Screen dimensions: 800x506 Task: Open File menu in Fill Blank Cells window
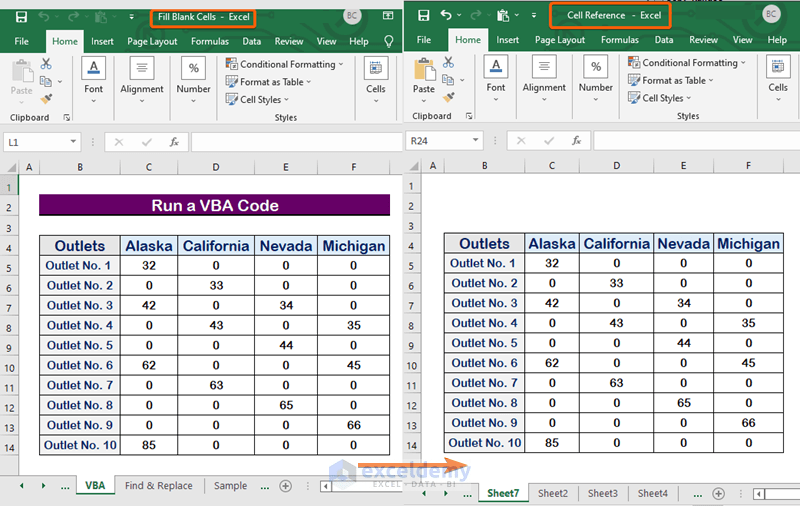coord(21,41)
